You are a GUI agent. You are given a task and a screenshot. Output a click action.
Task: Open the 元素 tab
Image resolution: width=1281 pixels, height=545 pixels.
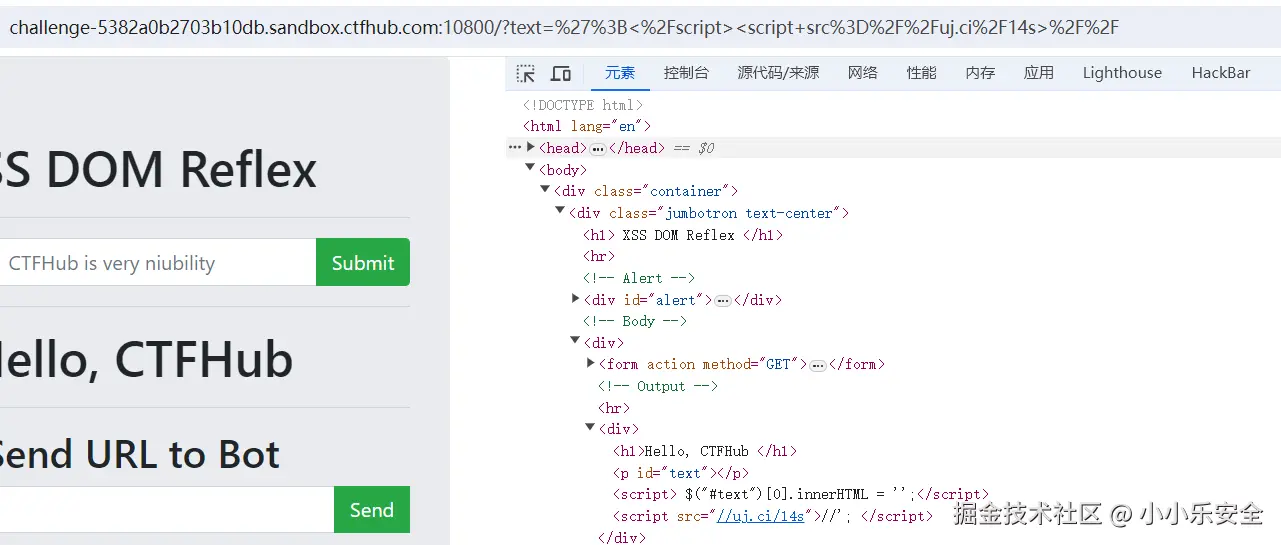(x=620, y=72)
